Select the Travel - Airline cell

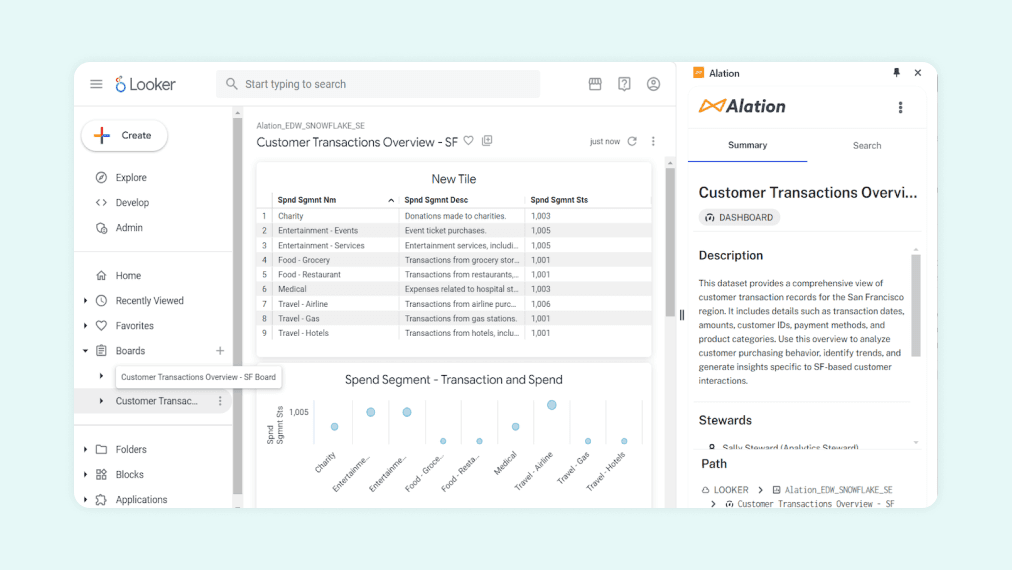point(303,304)
